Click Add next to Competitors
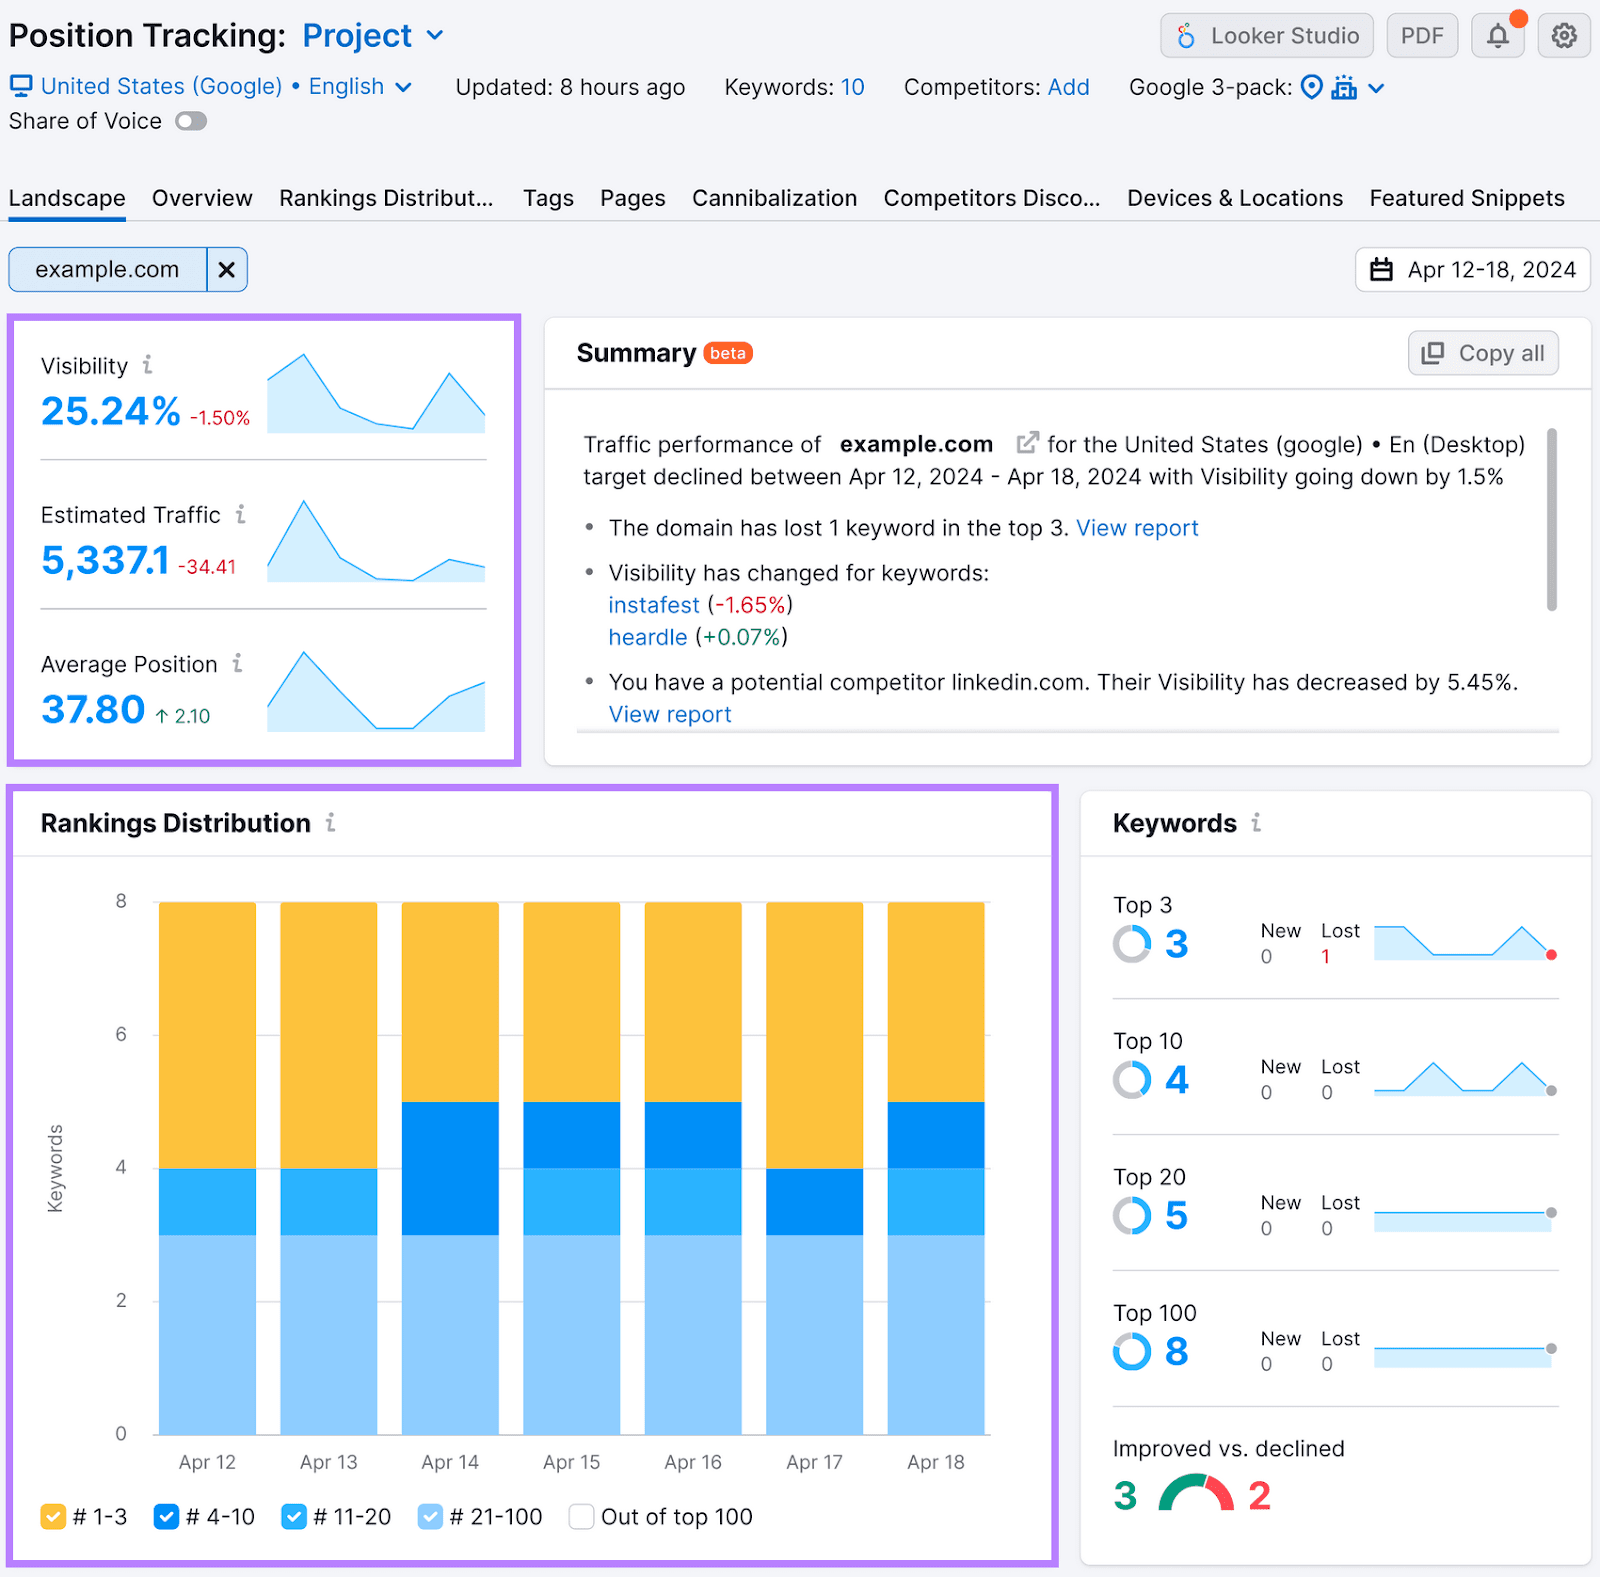1600x1577 pixels. (x=1068, y=87)
